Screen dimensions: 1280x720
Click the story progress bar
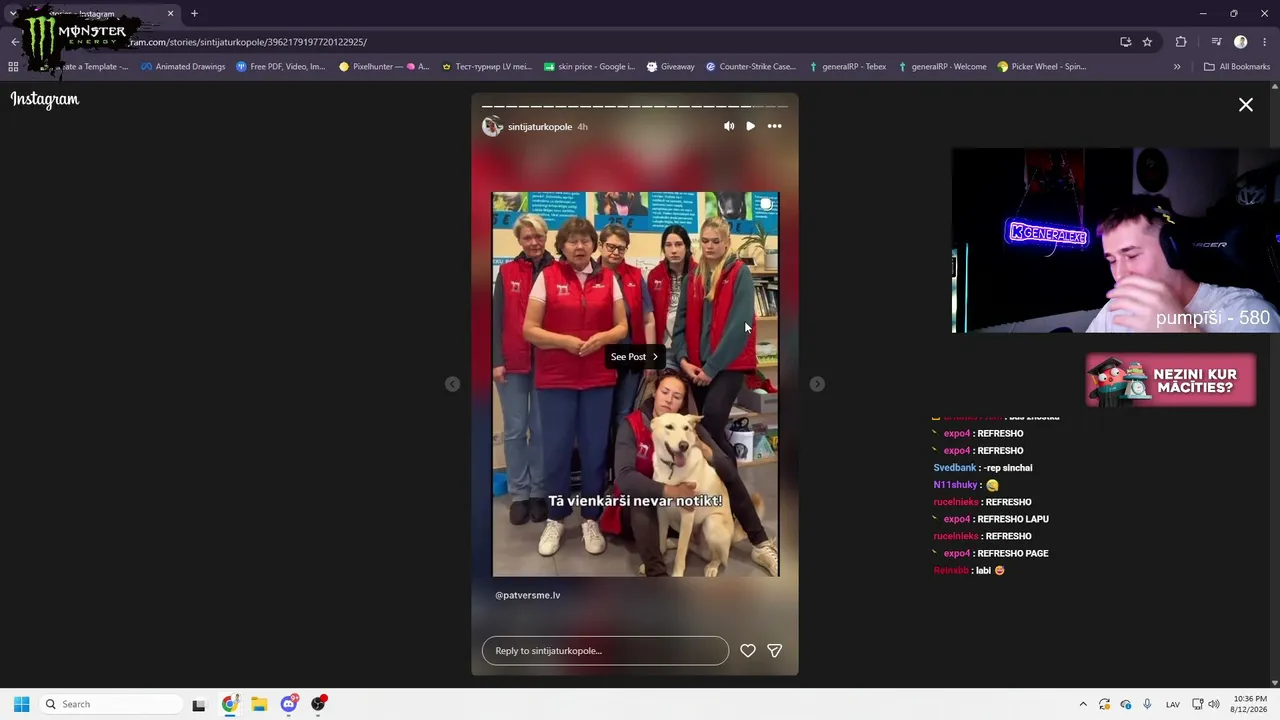pyautogui.click(x=635, y=106)
